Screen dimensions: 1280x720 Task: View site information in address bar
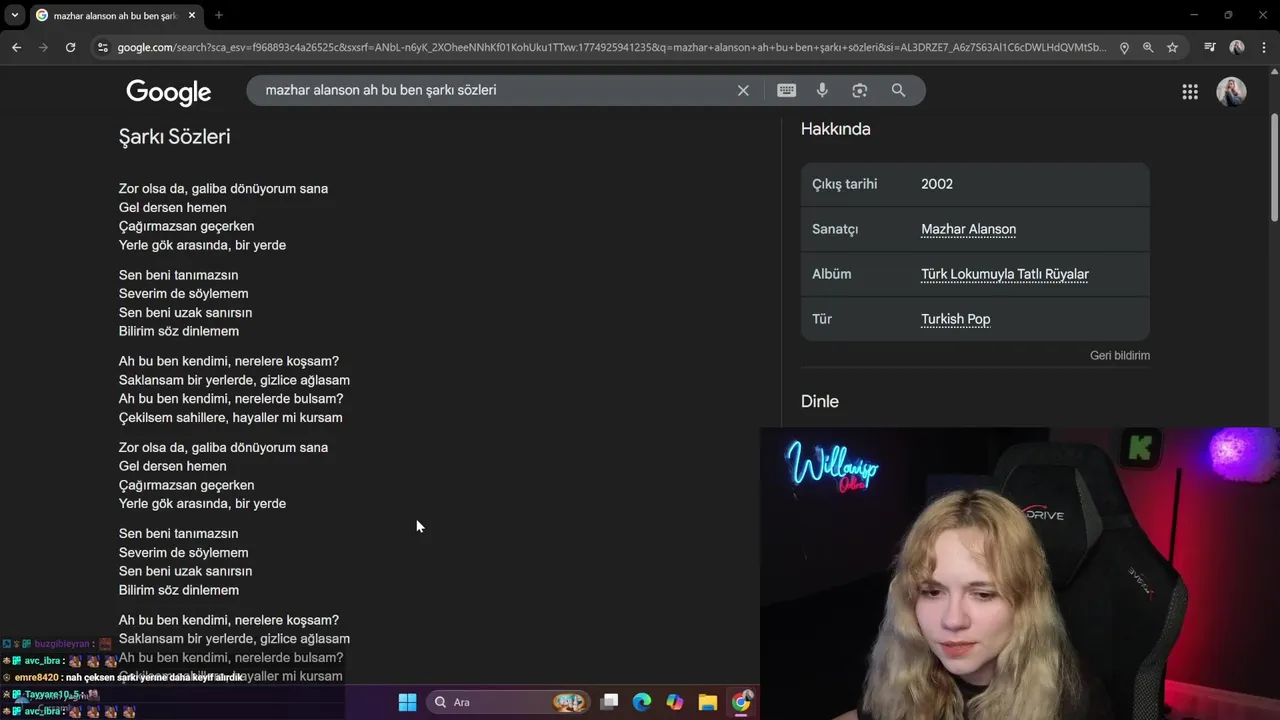(101, 47)
